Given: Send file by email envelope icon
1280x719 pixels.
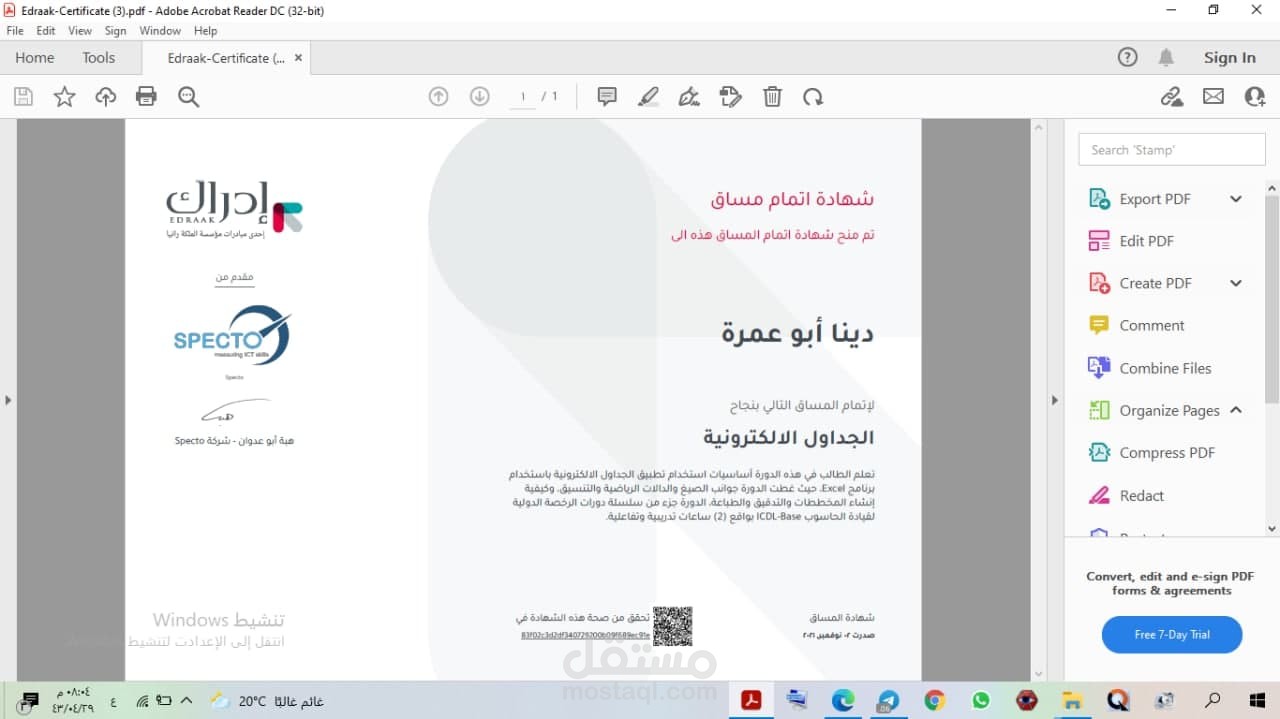Looking at the screenshot, I should (1213, 97).
